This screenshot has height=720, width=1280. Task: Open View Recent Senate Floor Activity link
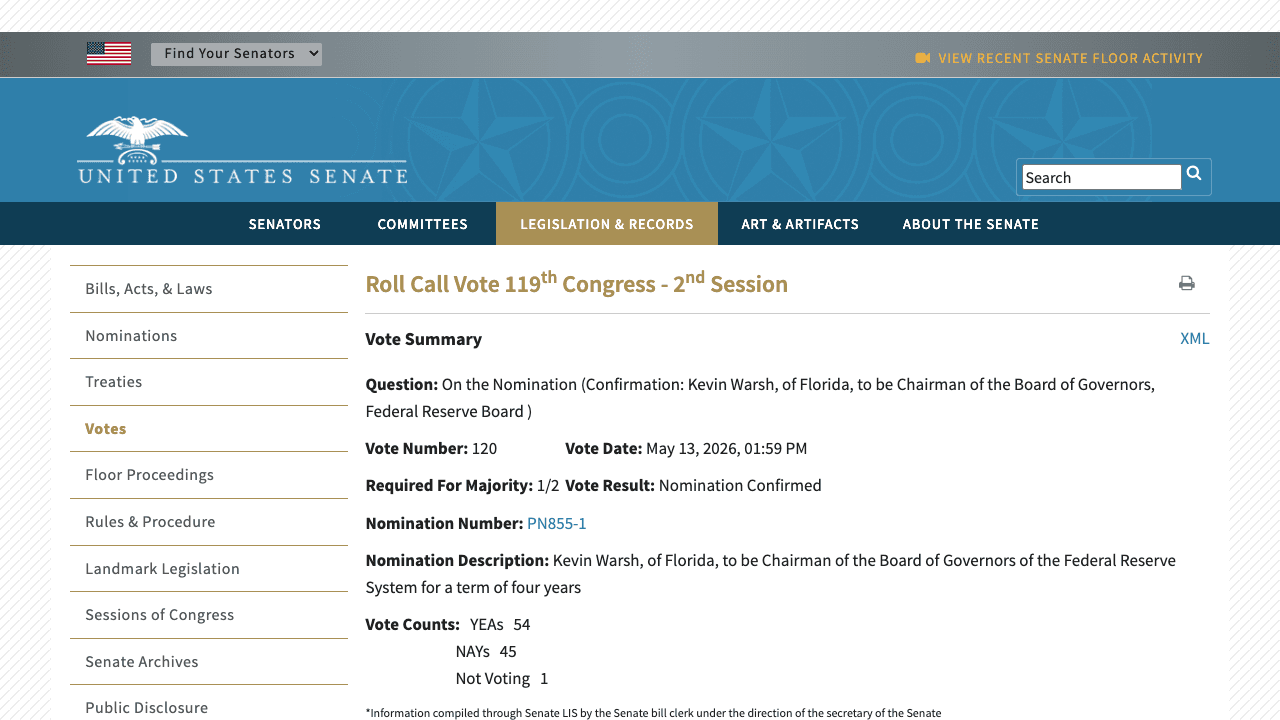coord(1070,58)
